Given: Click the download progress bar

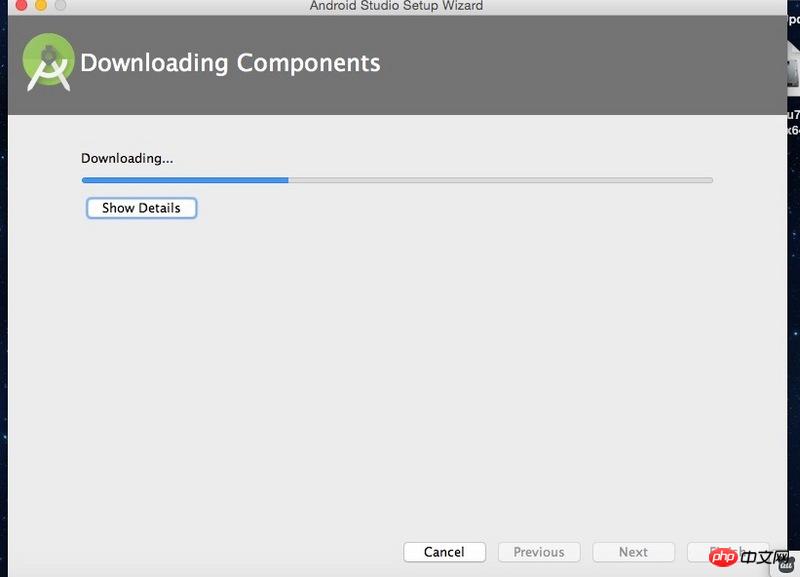Looking at the screenshot, I should (397, 180).
